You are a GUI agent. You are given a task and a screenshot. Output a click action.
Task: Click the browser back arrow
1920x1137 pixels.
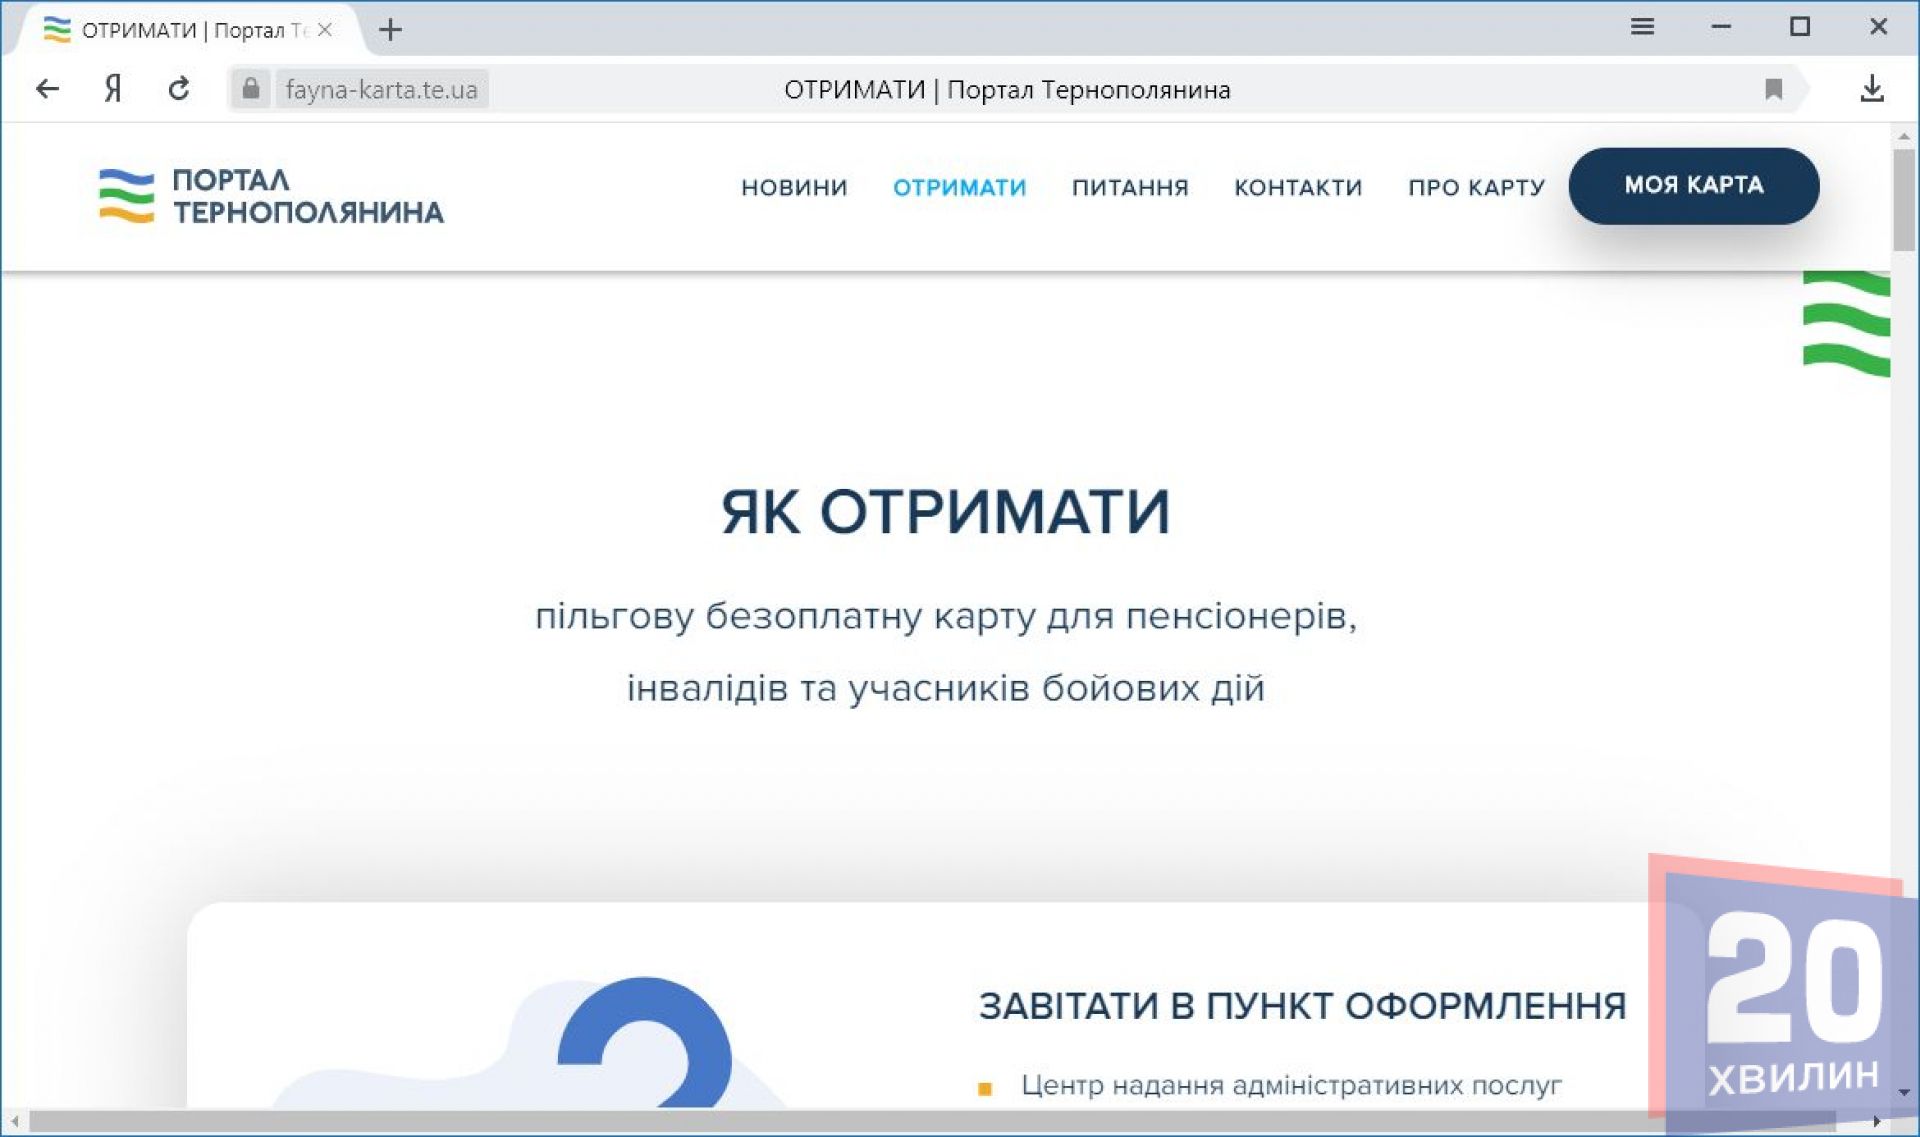[47, 89]
